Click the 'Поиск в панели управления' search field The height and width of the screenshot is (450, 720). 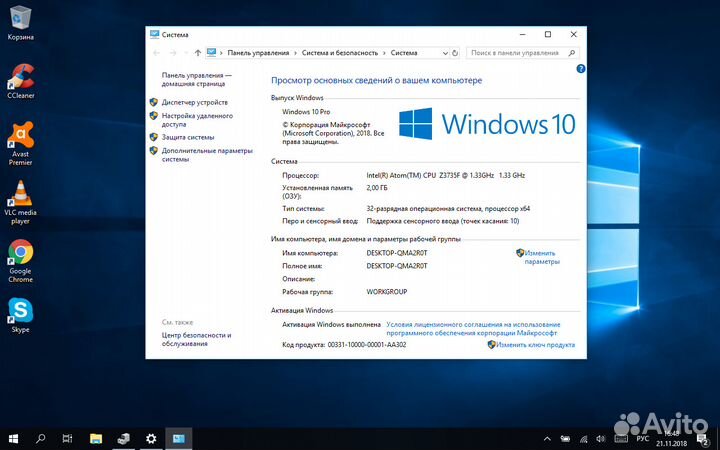(523, 53)
